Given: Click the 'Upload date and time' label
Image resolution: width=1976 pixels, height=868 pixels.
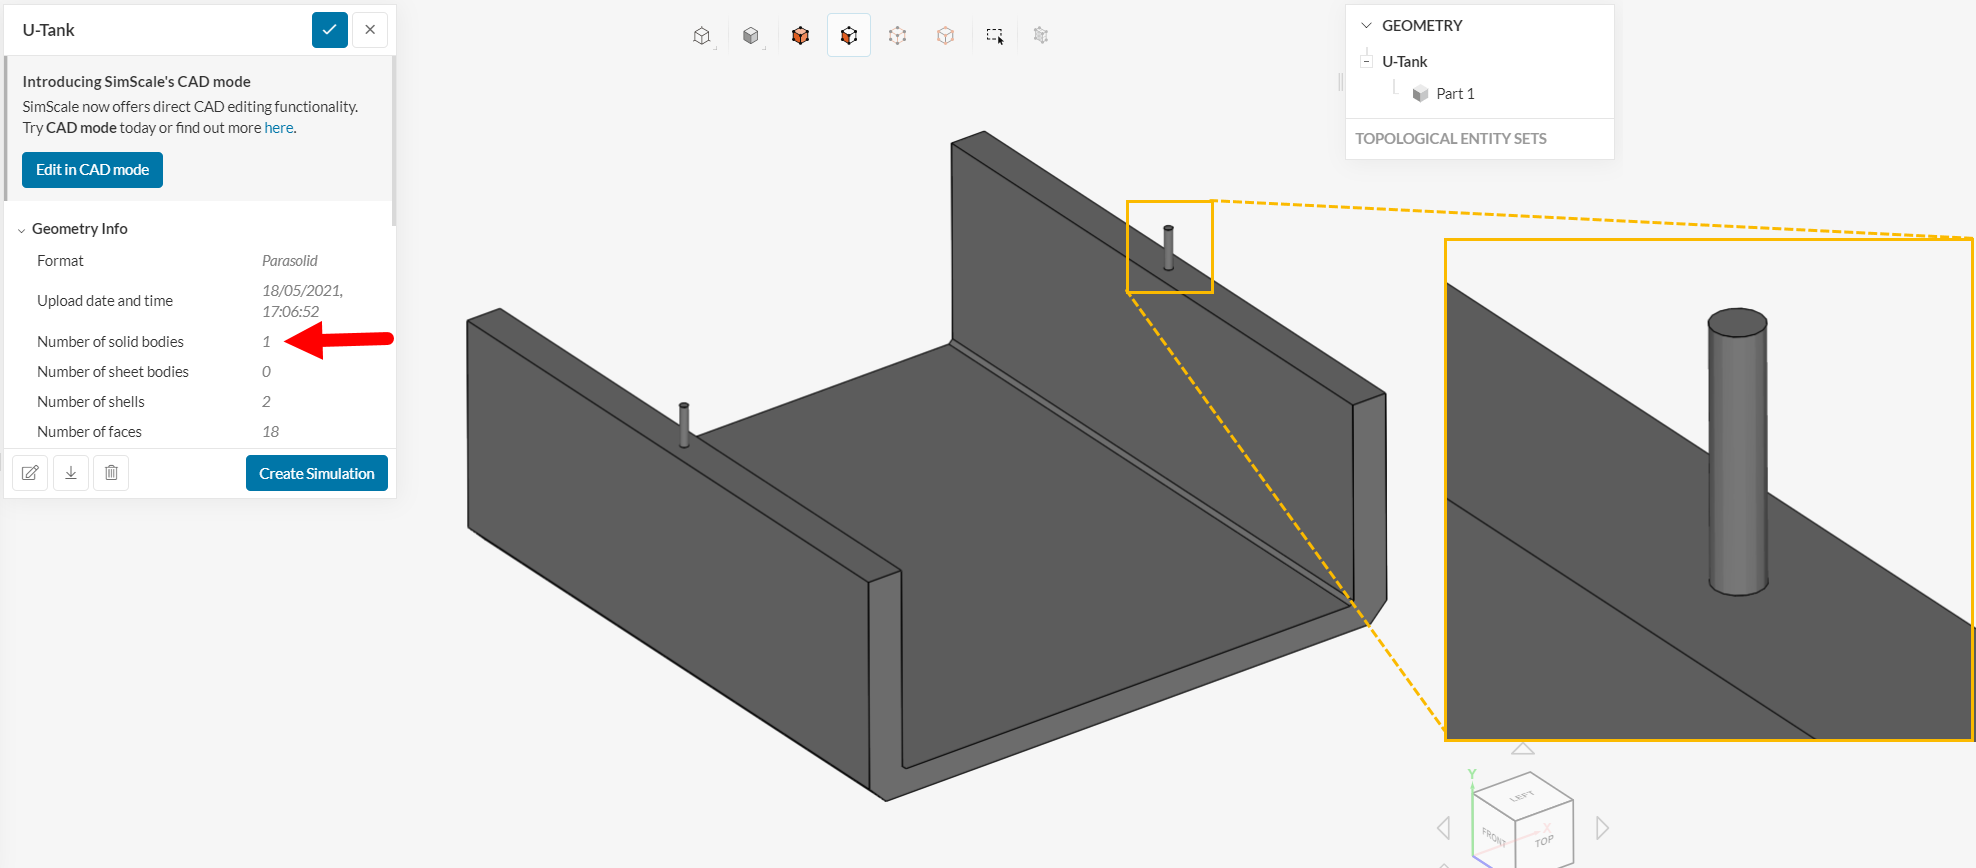Looking at the screenshot, I should pos(105,301).
